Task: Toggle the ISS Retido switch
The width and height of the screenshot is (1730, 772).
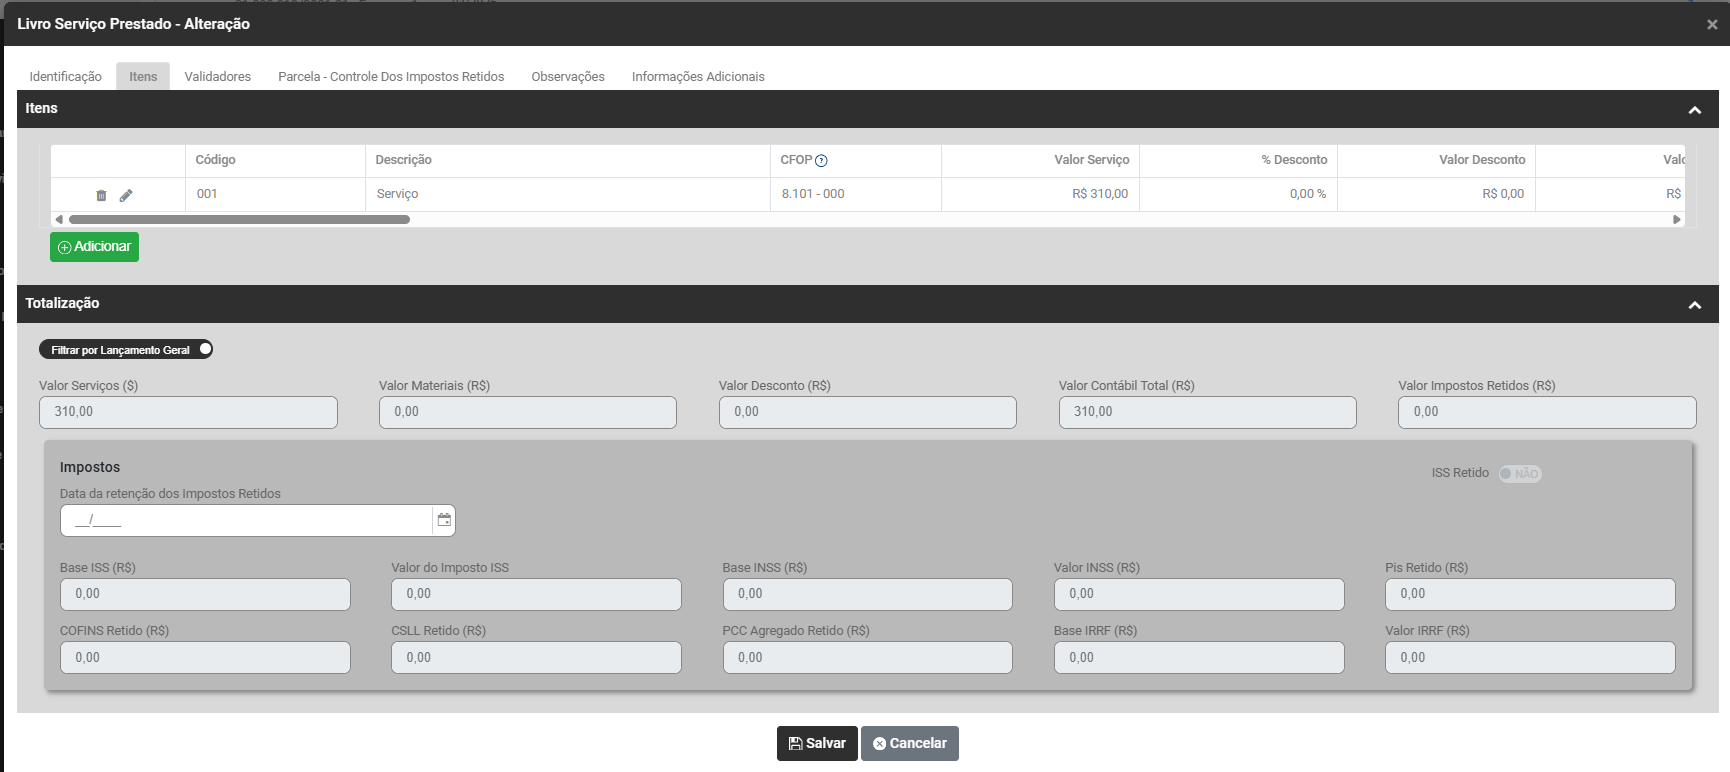Action: [1519, 474]
